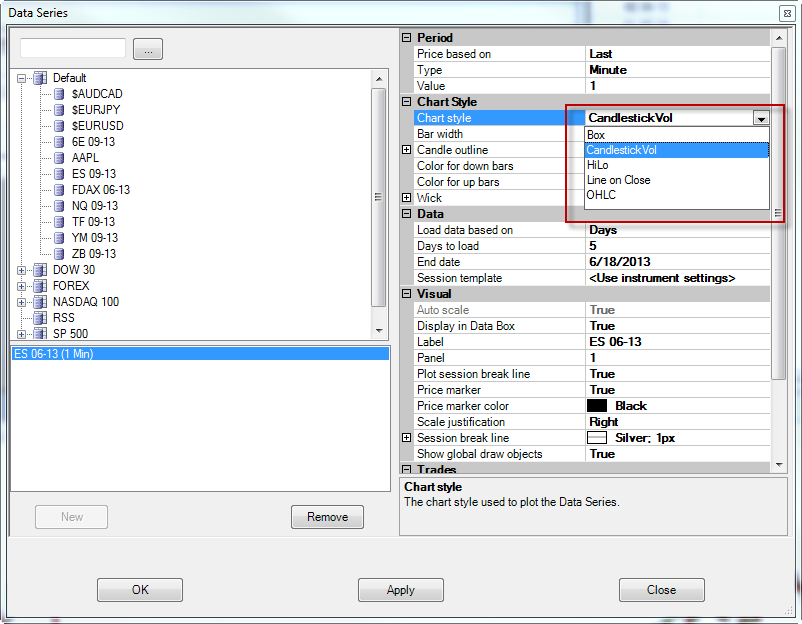Click the $AUDCAD instrument icon

point(59,94)
